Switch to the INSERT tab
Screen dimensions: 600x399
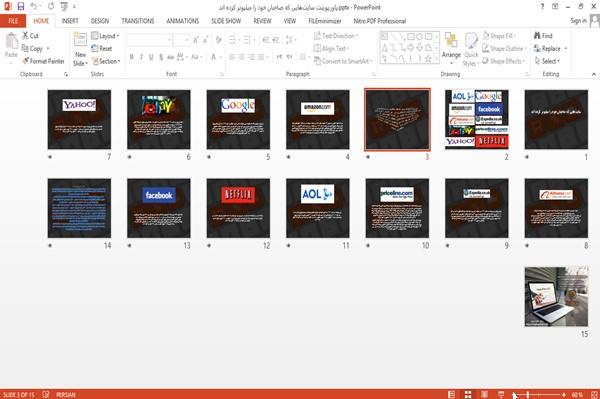click(70, 21)
